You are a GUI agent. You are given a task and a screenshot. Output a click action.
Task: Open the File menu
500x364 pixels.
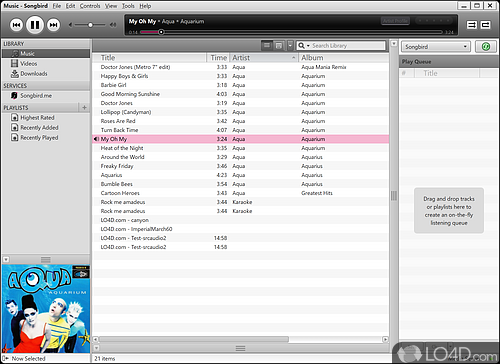coord(57,6)
